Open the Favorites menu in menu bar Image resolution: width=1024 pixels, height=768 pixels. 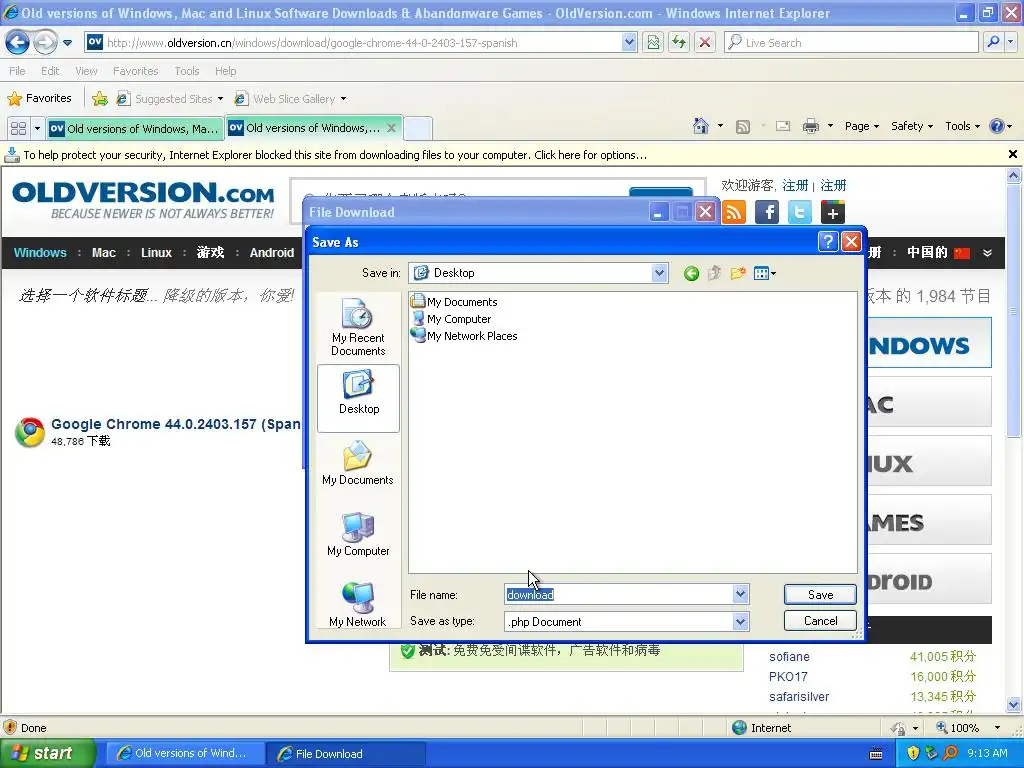(135, 71)
